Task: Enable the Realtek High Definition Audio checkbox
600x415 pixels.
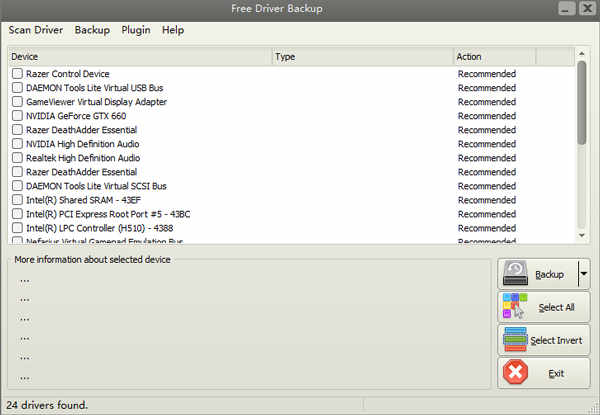Action: coord(17,158)
